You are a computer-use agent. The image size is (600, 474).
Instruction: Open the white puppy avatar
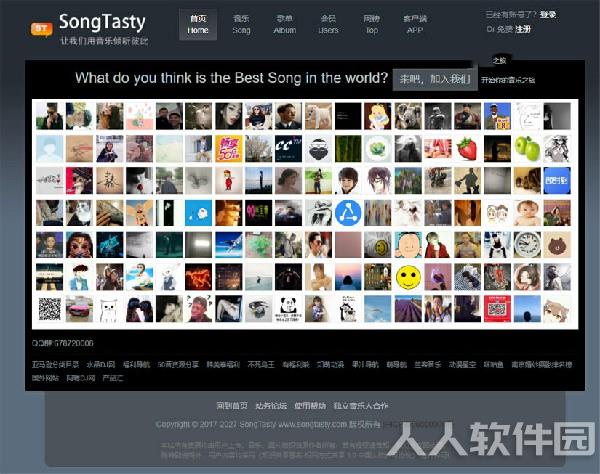click(x=318, y=116)
